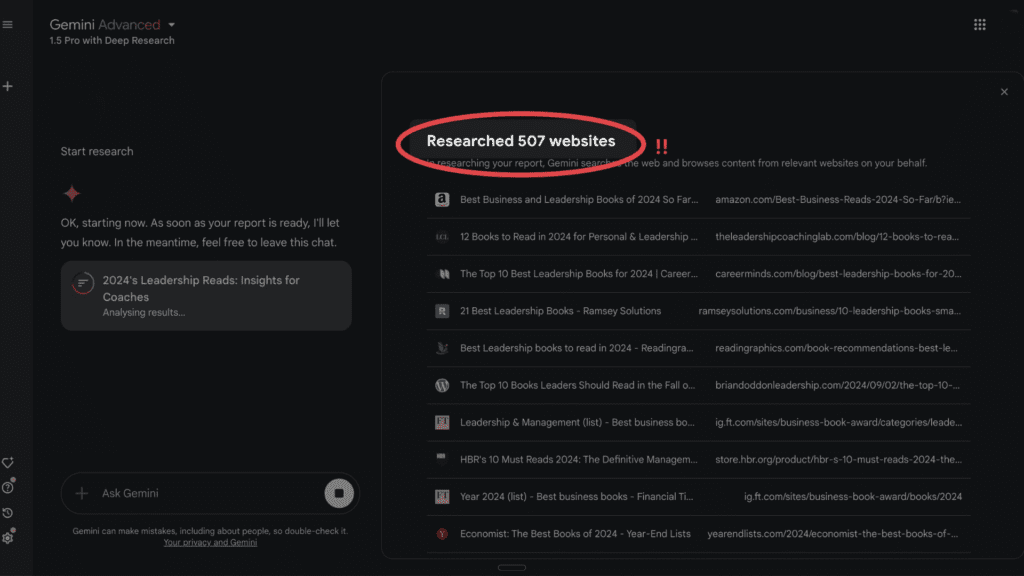The image size is (1024, 576).
Task: Click the Gemini sparkle icon
Action: (x=72, y=193)
